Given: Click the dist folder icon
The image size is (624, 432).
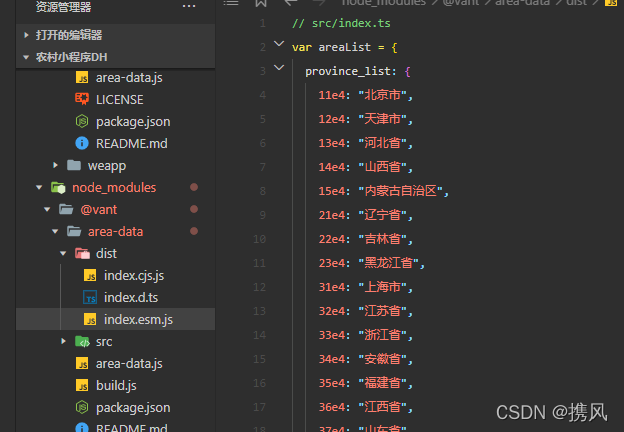Looking at the screenshot, I should coord(82,253).
